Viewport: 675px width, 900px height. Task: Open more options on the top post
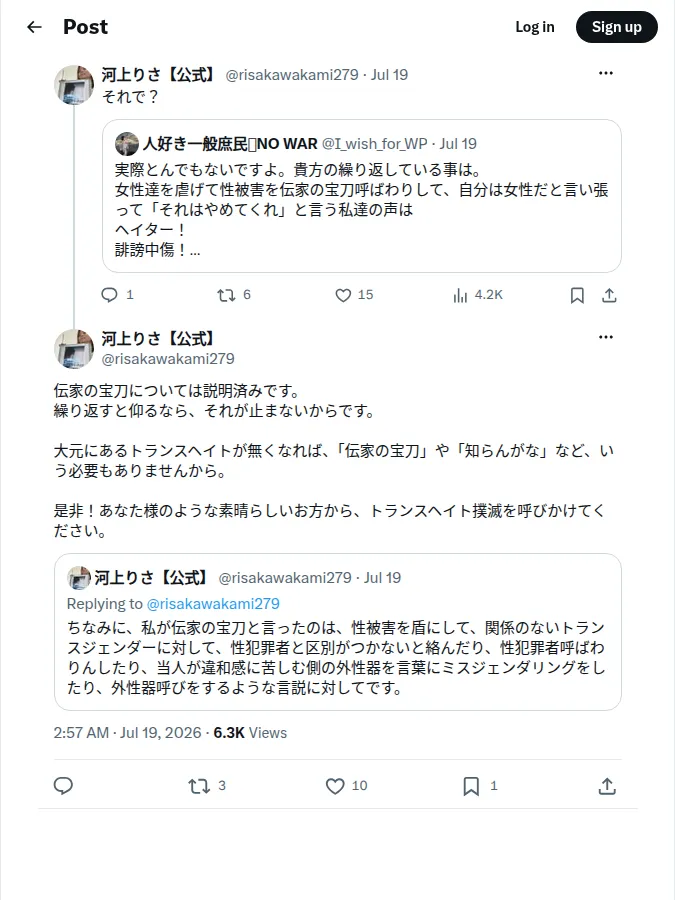coord(606,73)
